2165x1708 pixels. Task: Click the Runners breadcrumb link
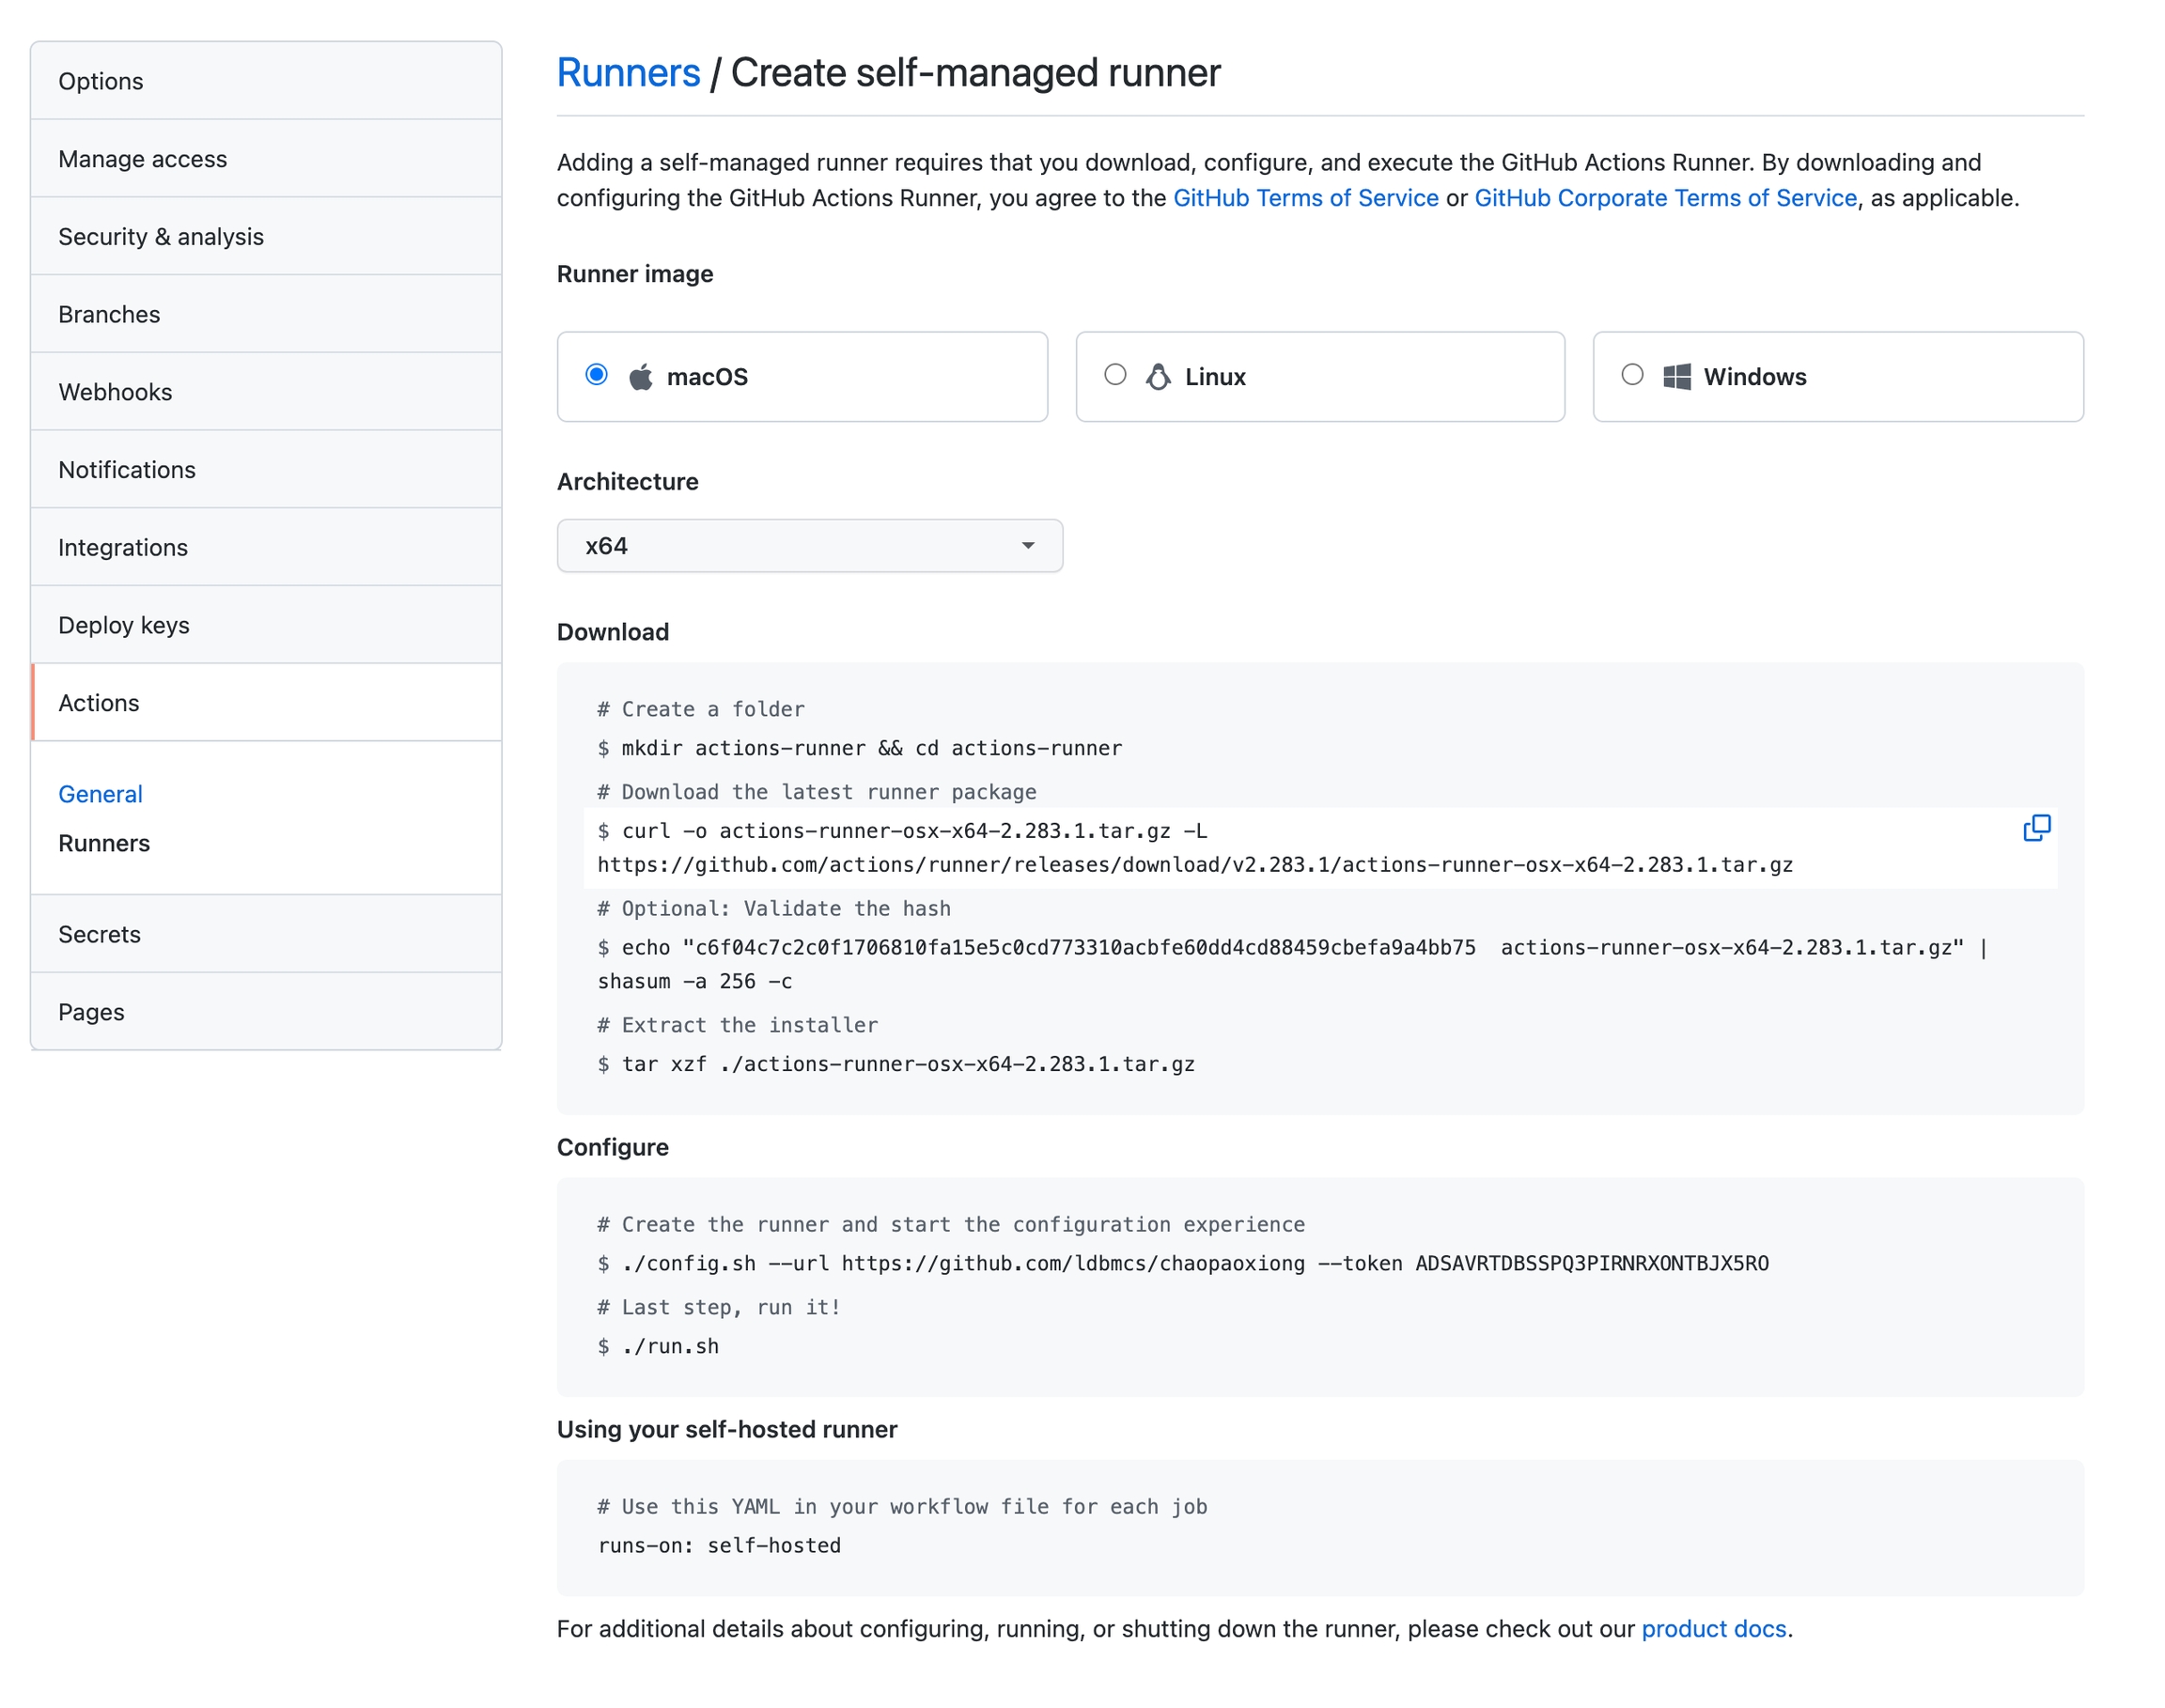(628, 73)
